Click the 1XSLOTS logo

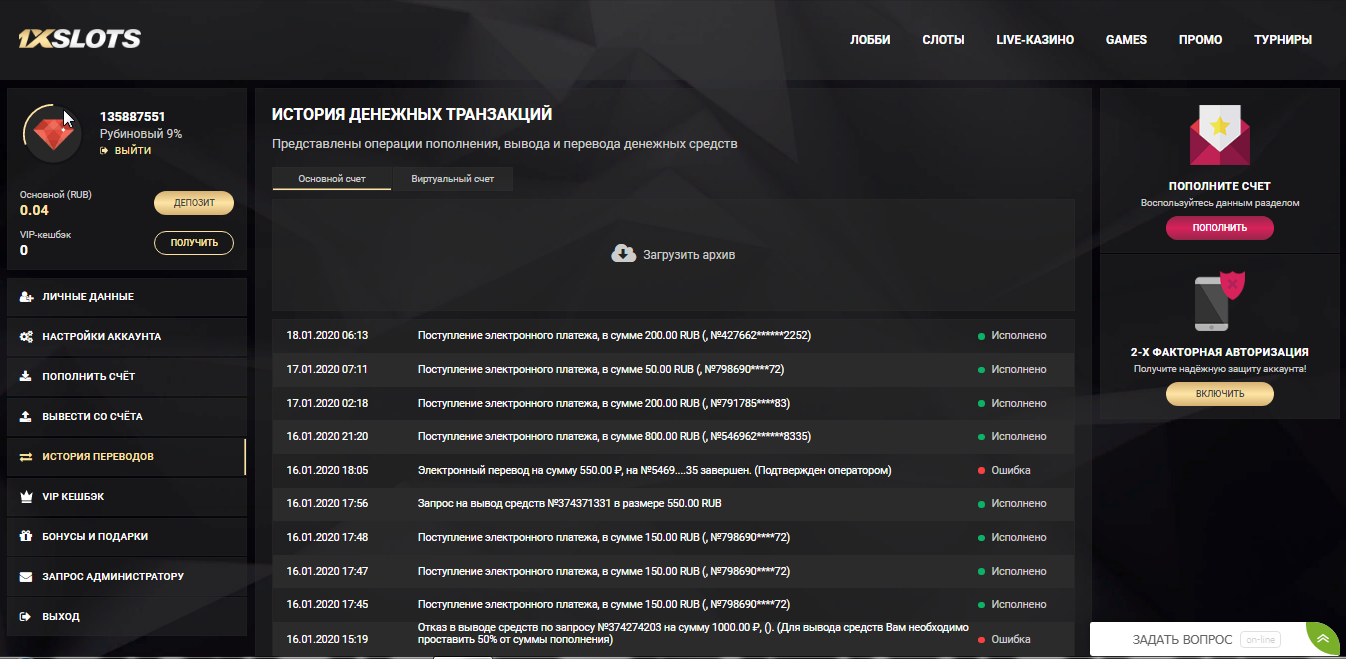click(79, 40)
